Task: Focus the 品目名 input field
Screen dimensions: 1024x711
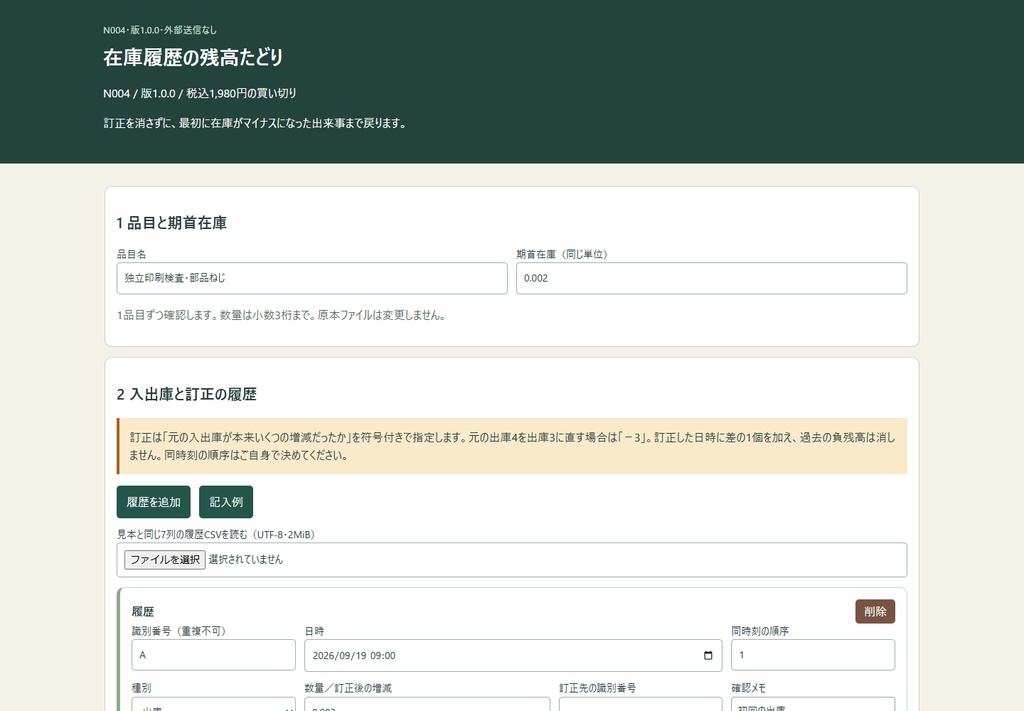Action: coord(312,278)
